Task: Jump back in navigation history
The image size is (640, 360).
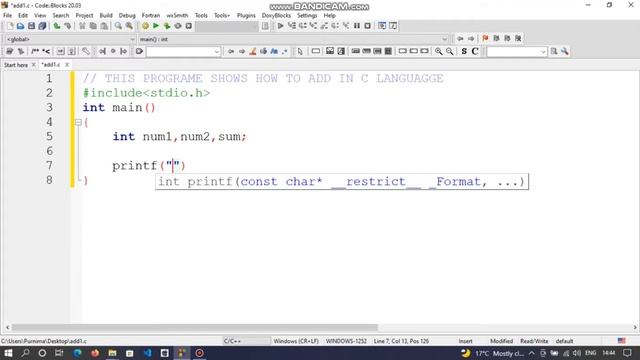Action: click(460, 38)
